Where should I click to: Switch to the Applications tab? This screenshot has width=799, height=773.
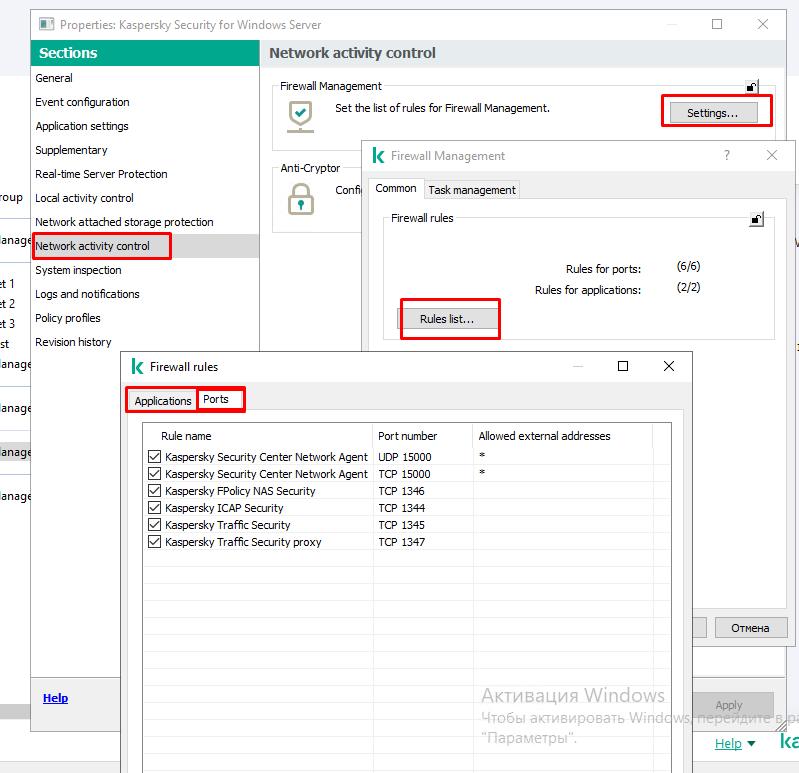coord(163,401)
